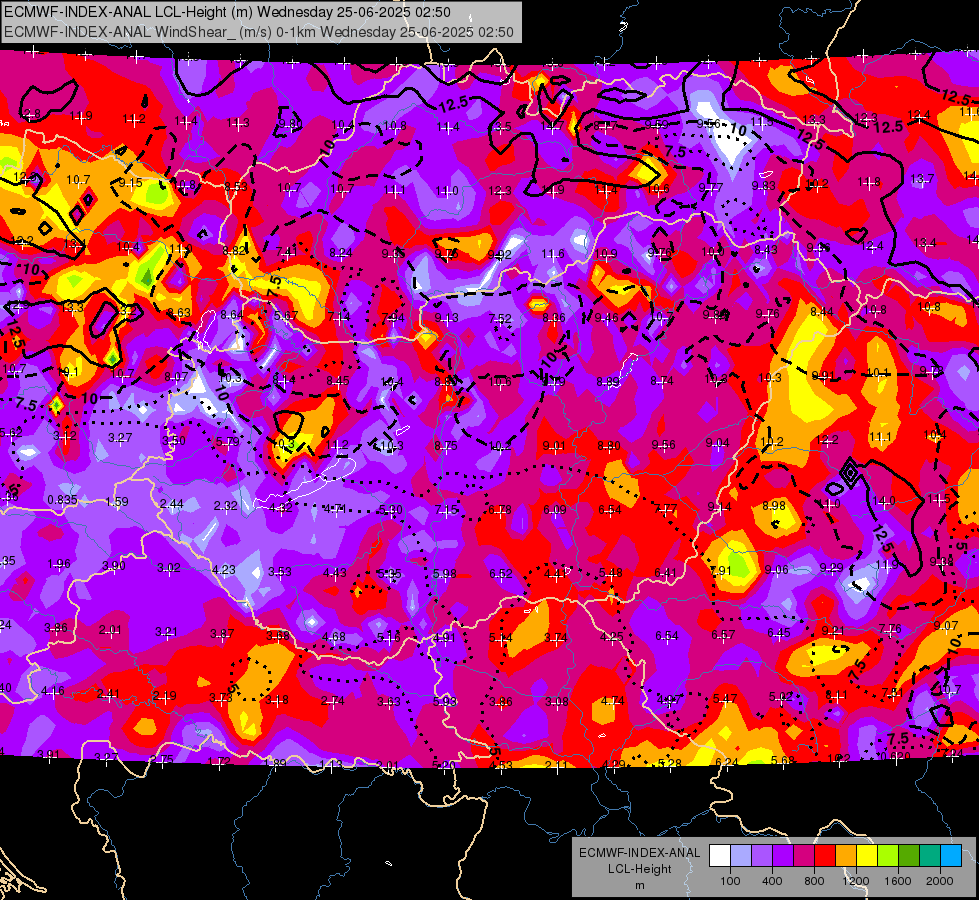Select the grid value 9.29
This screenshot has height=900, width=979.
831,567
